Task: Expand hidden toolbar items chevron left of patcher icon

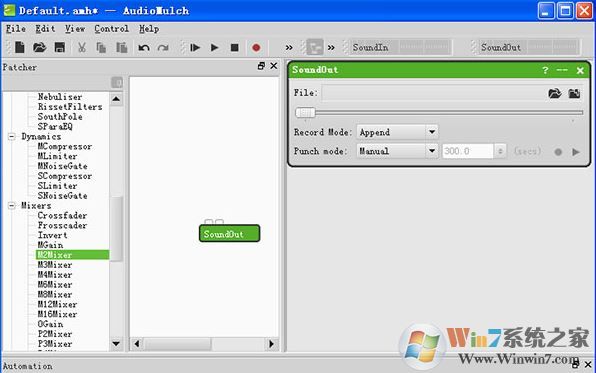Action: point(289,48)
